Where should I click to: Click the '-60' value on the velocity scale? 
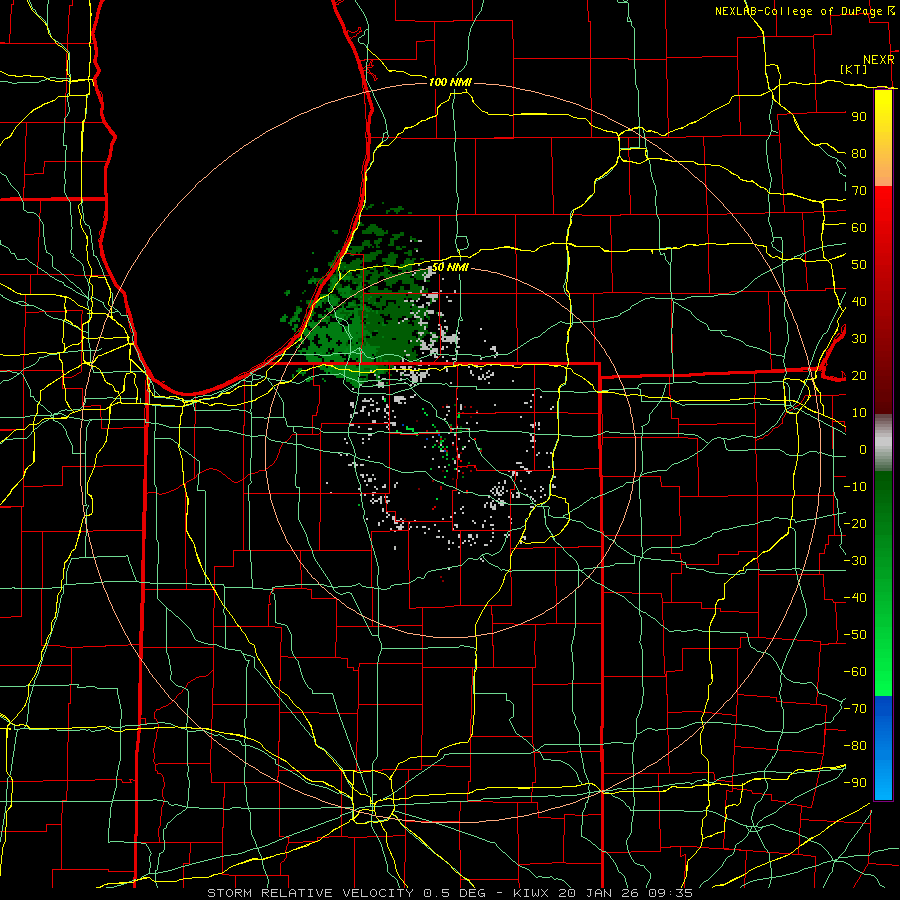[x=855, y=672]
